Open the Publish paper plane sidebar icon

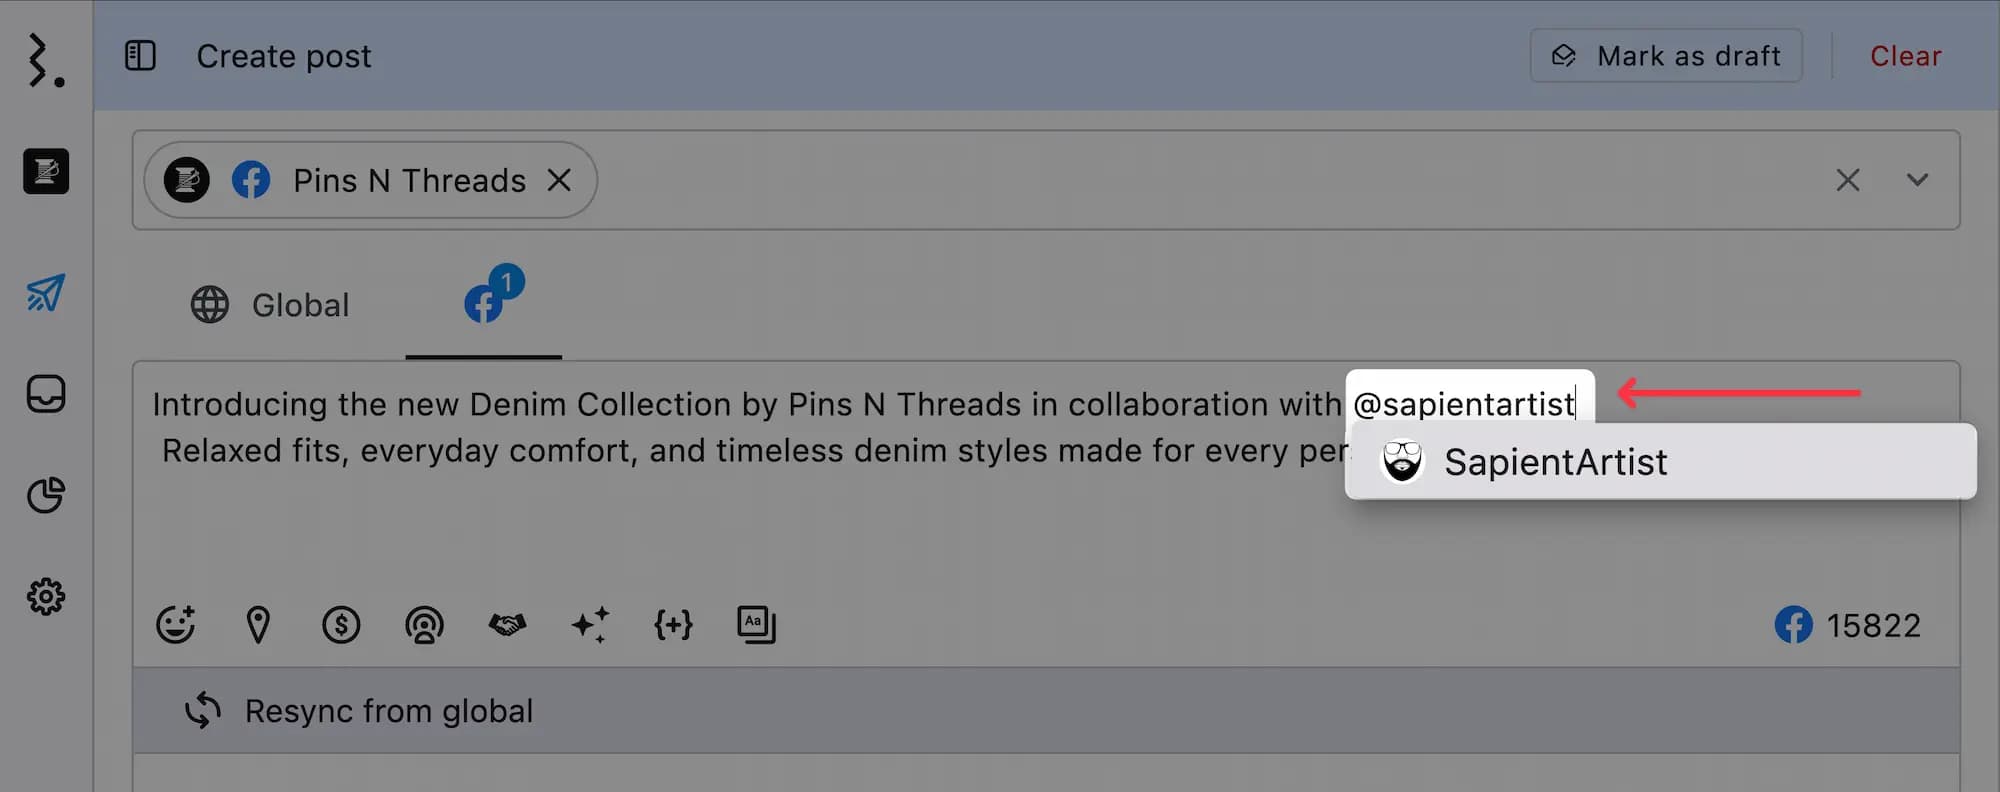coord(46,293)
